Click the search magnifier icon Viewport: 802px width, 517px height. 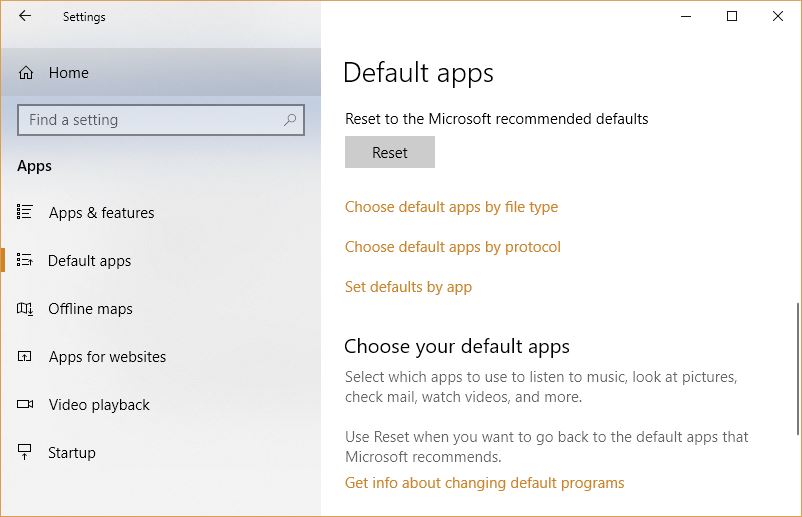point(289,120)
